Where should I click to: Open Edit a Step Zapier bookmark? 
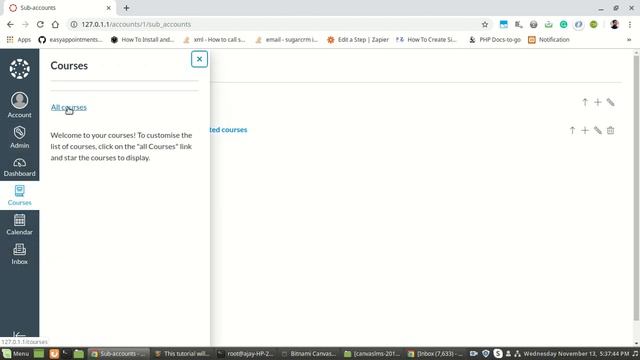tap(358, 40)
